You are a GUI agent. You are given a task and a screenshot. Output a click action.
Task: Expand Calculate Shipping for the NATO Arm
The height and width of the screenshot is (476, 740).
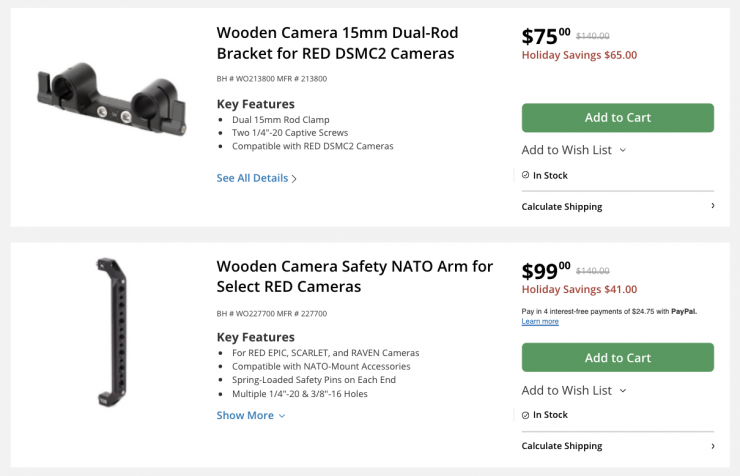pos(562,446)
